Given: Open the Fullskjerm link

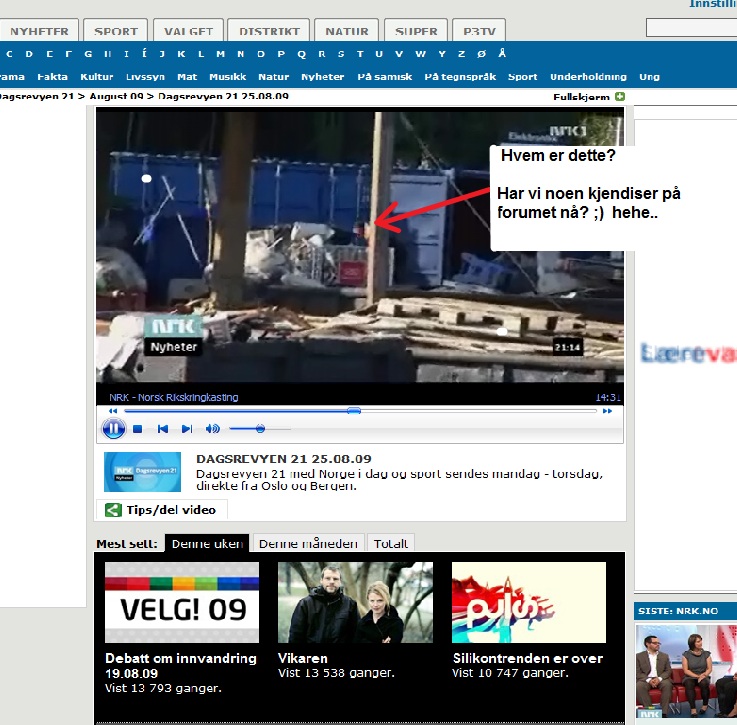Looking at the screenshot, I should pos(581,97).
